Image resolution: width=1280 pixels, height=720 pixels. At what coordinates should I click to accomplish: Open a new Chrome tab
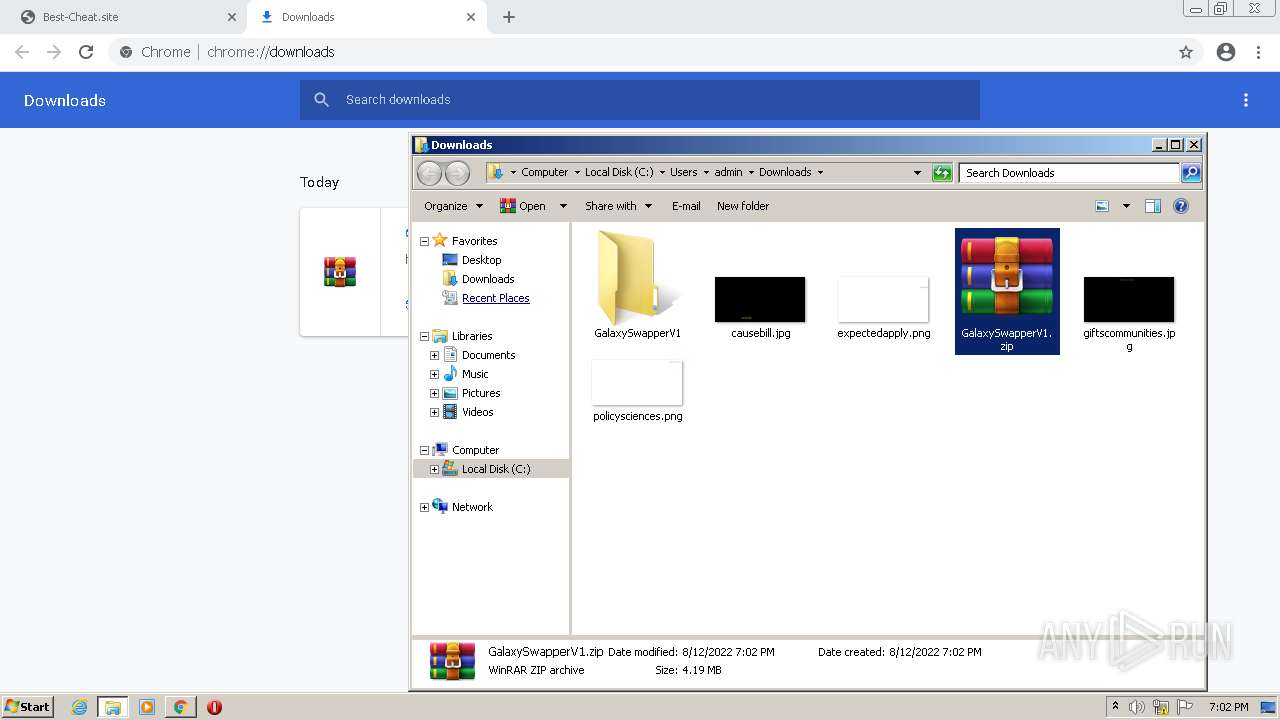tap(509, 17)
